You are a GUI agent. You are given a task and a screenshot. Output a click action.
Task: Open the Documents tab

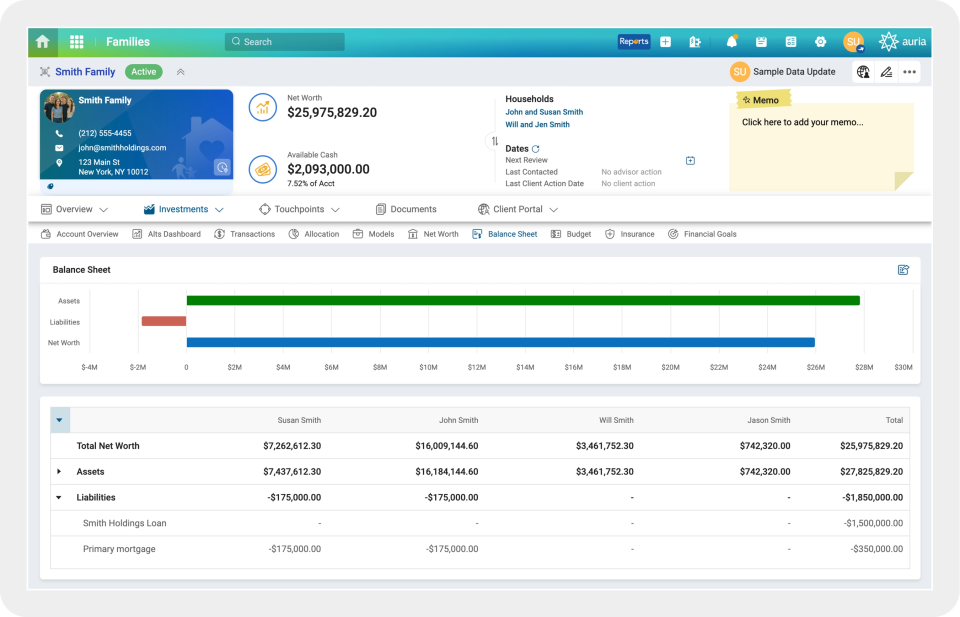[406, 209]
